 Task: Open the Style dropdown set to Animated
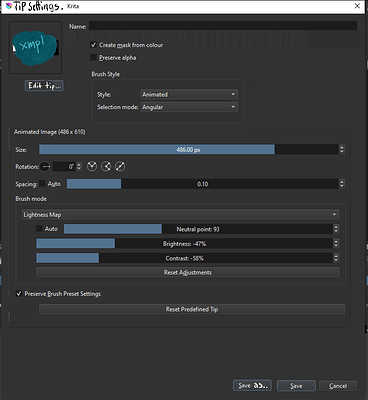pos(189,94)
